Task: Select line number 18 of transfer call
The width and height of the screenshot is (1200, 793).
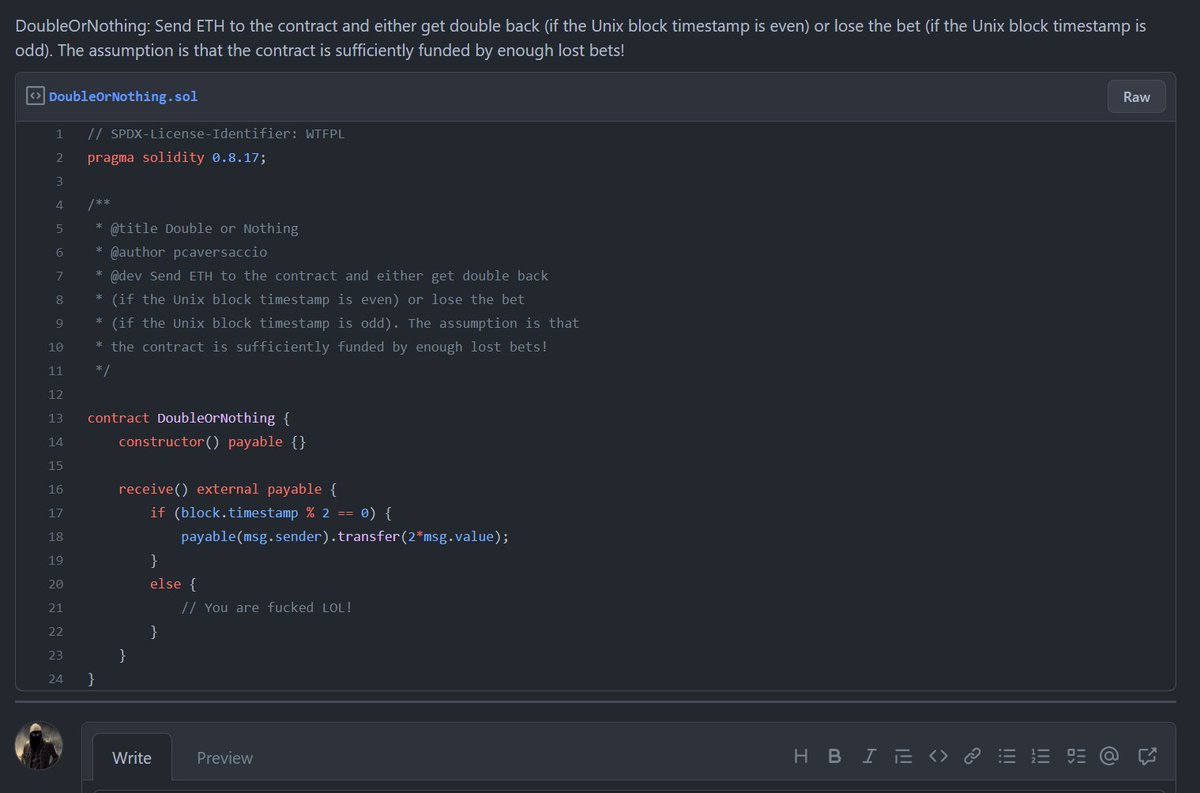Action: (x=56, y=537)
